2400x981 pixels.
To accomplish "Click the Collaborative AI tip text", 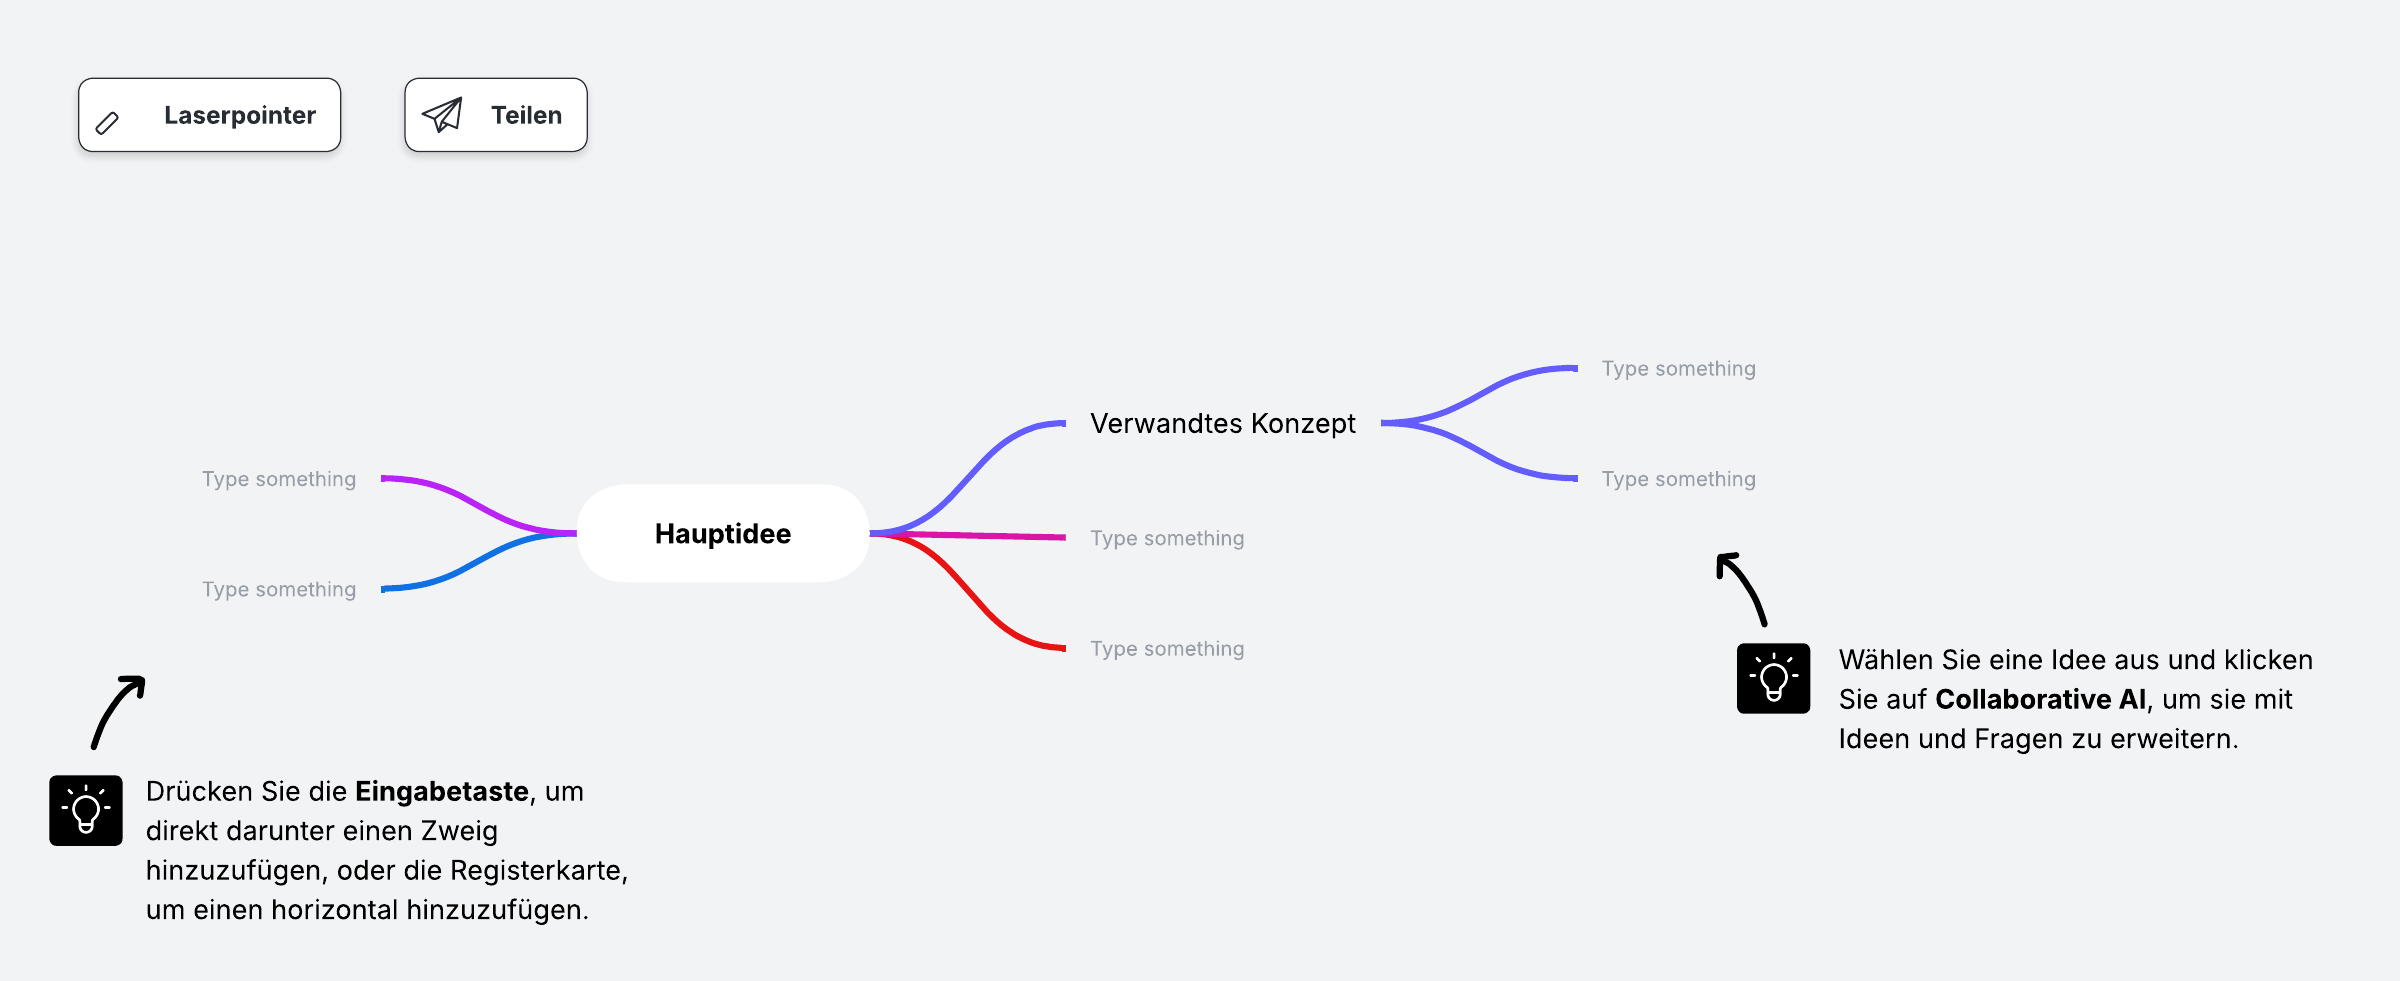I will 2075,699.
